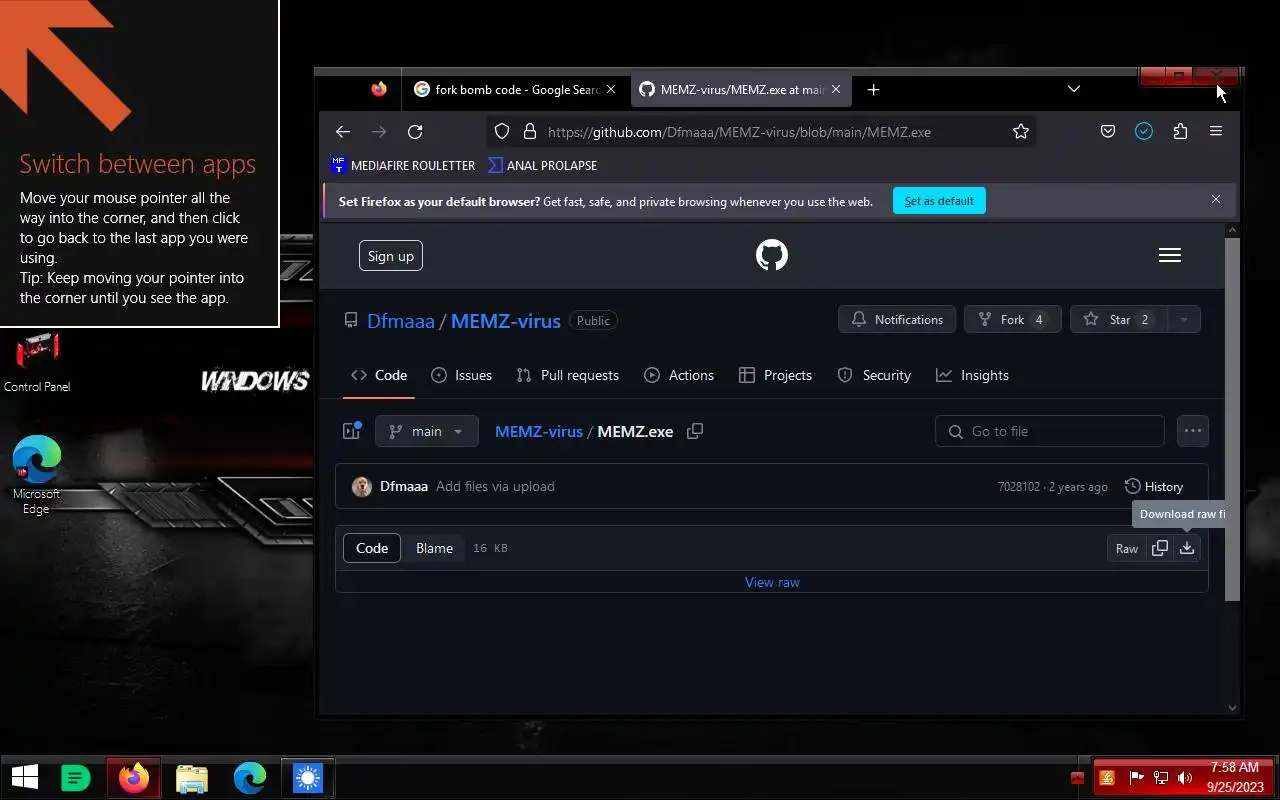Click the Dfmaaa avatar in commit row
The height and width of the screenshot is (800, 1280).
click(x=362, y=486)
